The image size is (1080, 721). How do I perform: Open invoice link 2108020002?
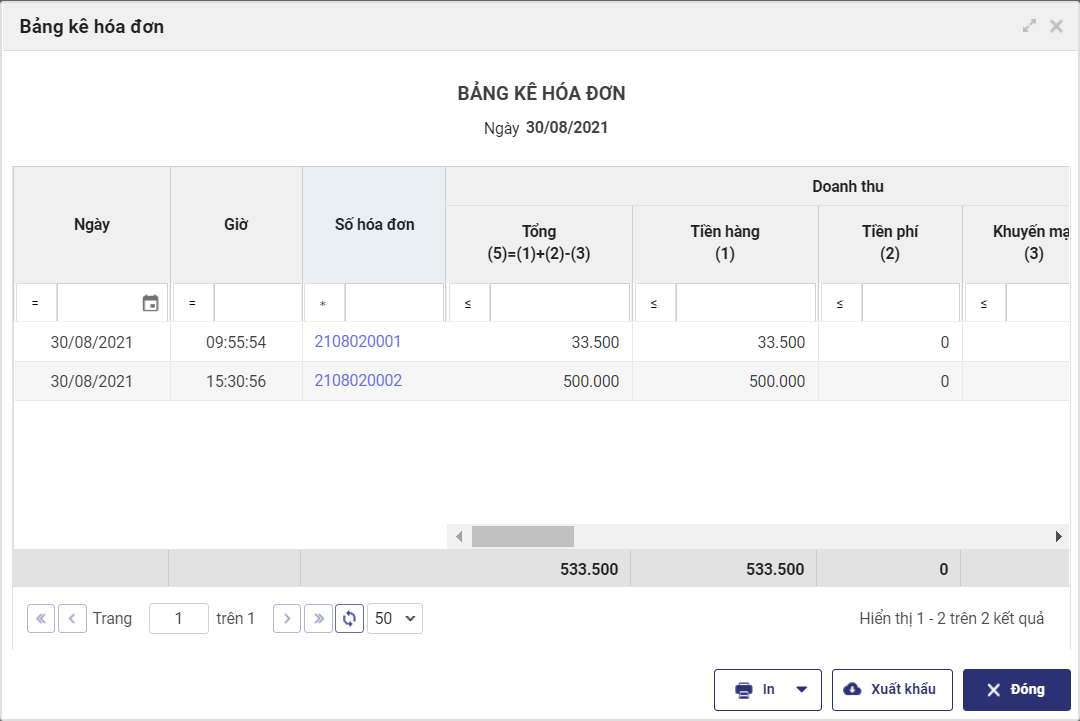coord(358,381)
